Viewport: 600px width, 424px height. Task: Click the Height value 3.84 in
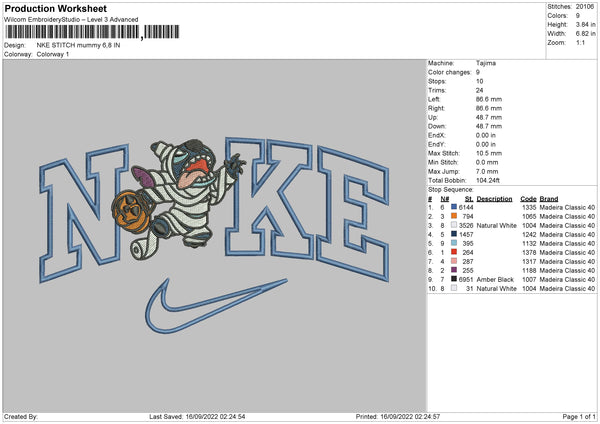point(585,24)
